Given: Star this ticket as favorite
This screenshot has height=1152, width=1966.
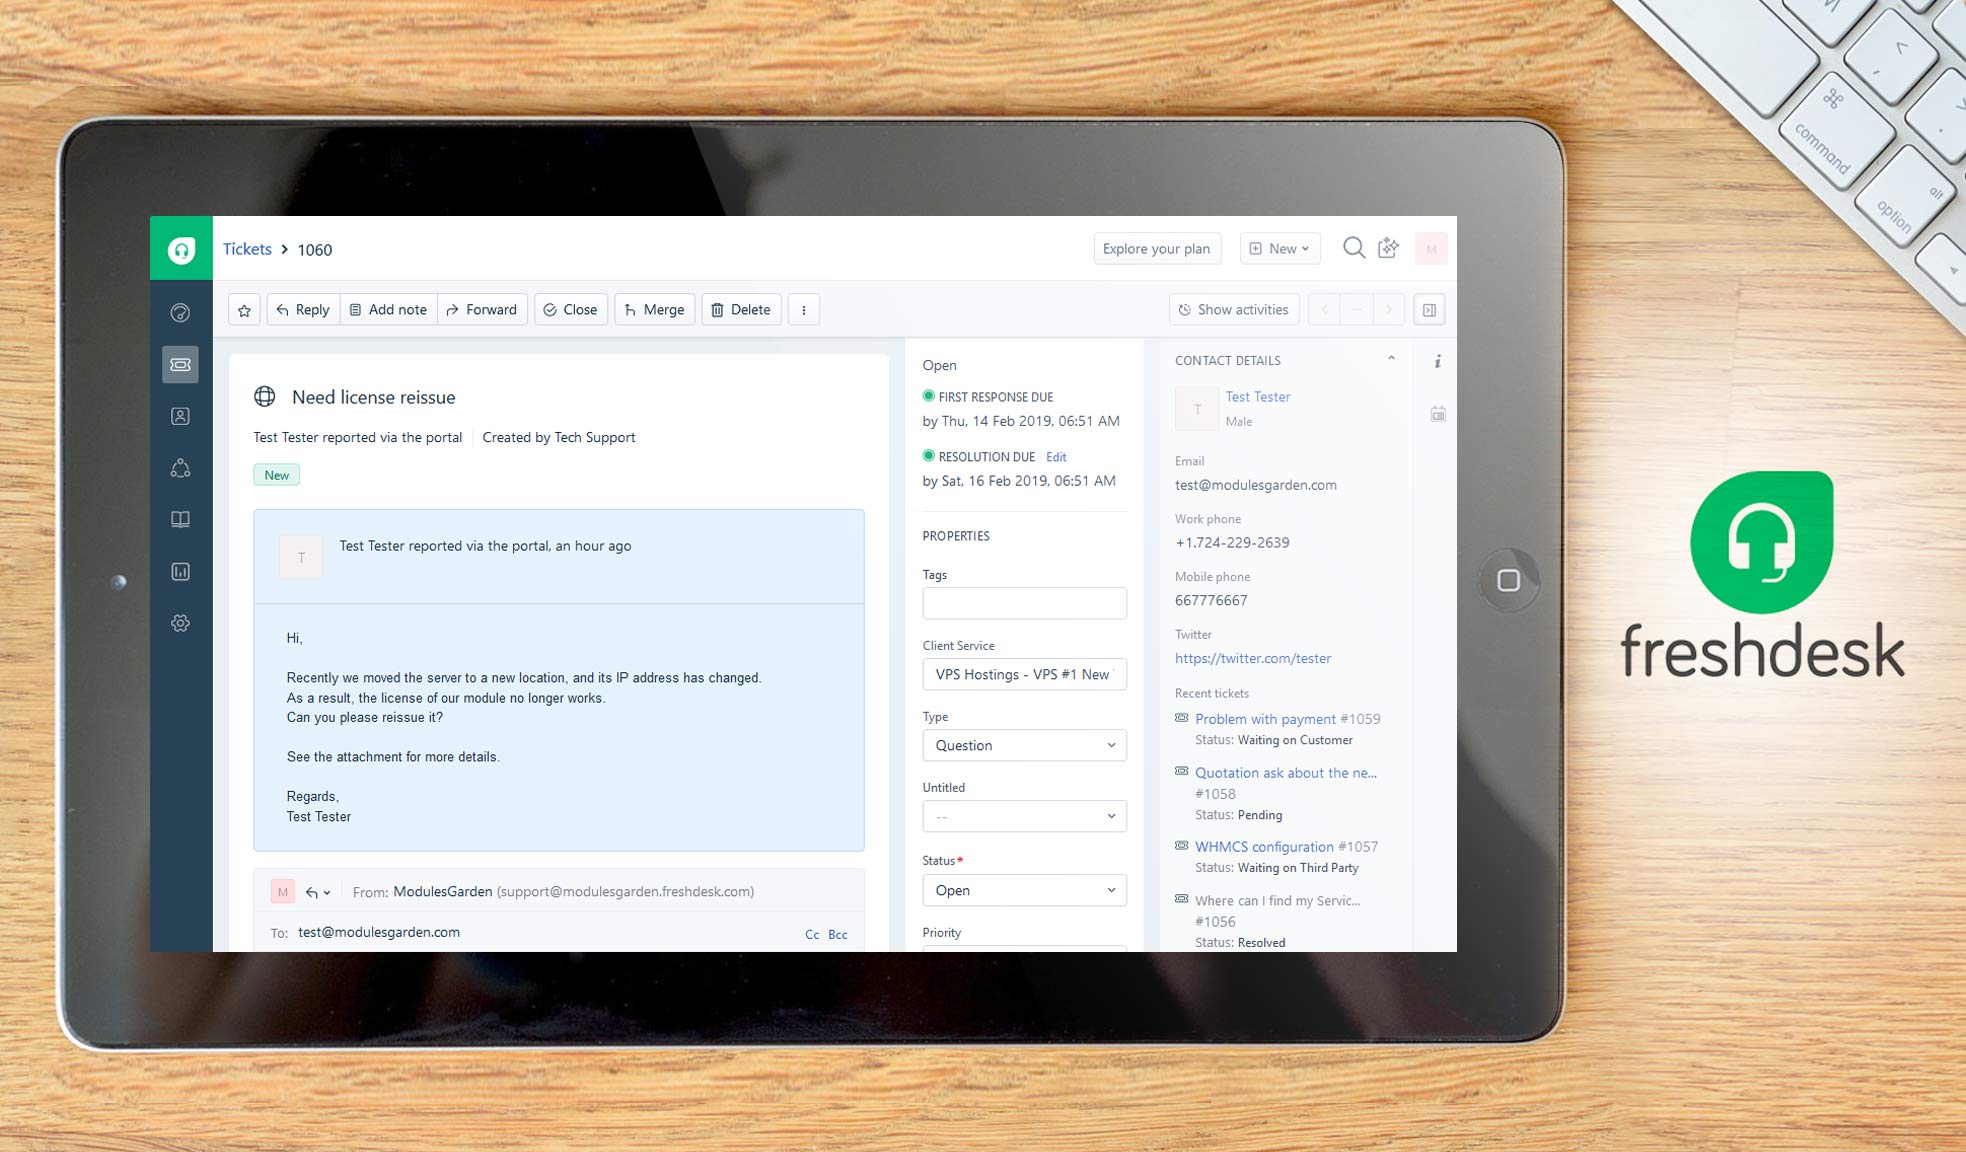Looking at the screenshot, I should click(x=243, y=309).
